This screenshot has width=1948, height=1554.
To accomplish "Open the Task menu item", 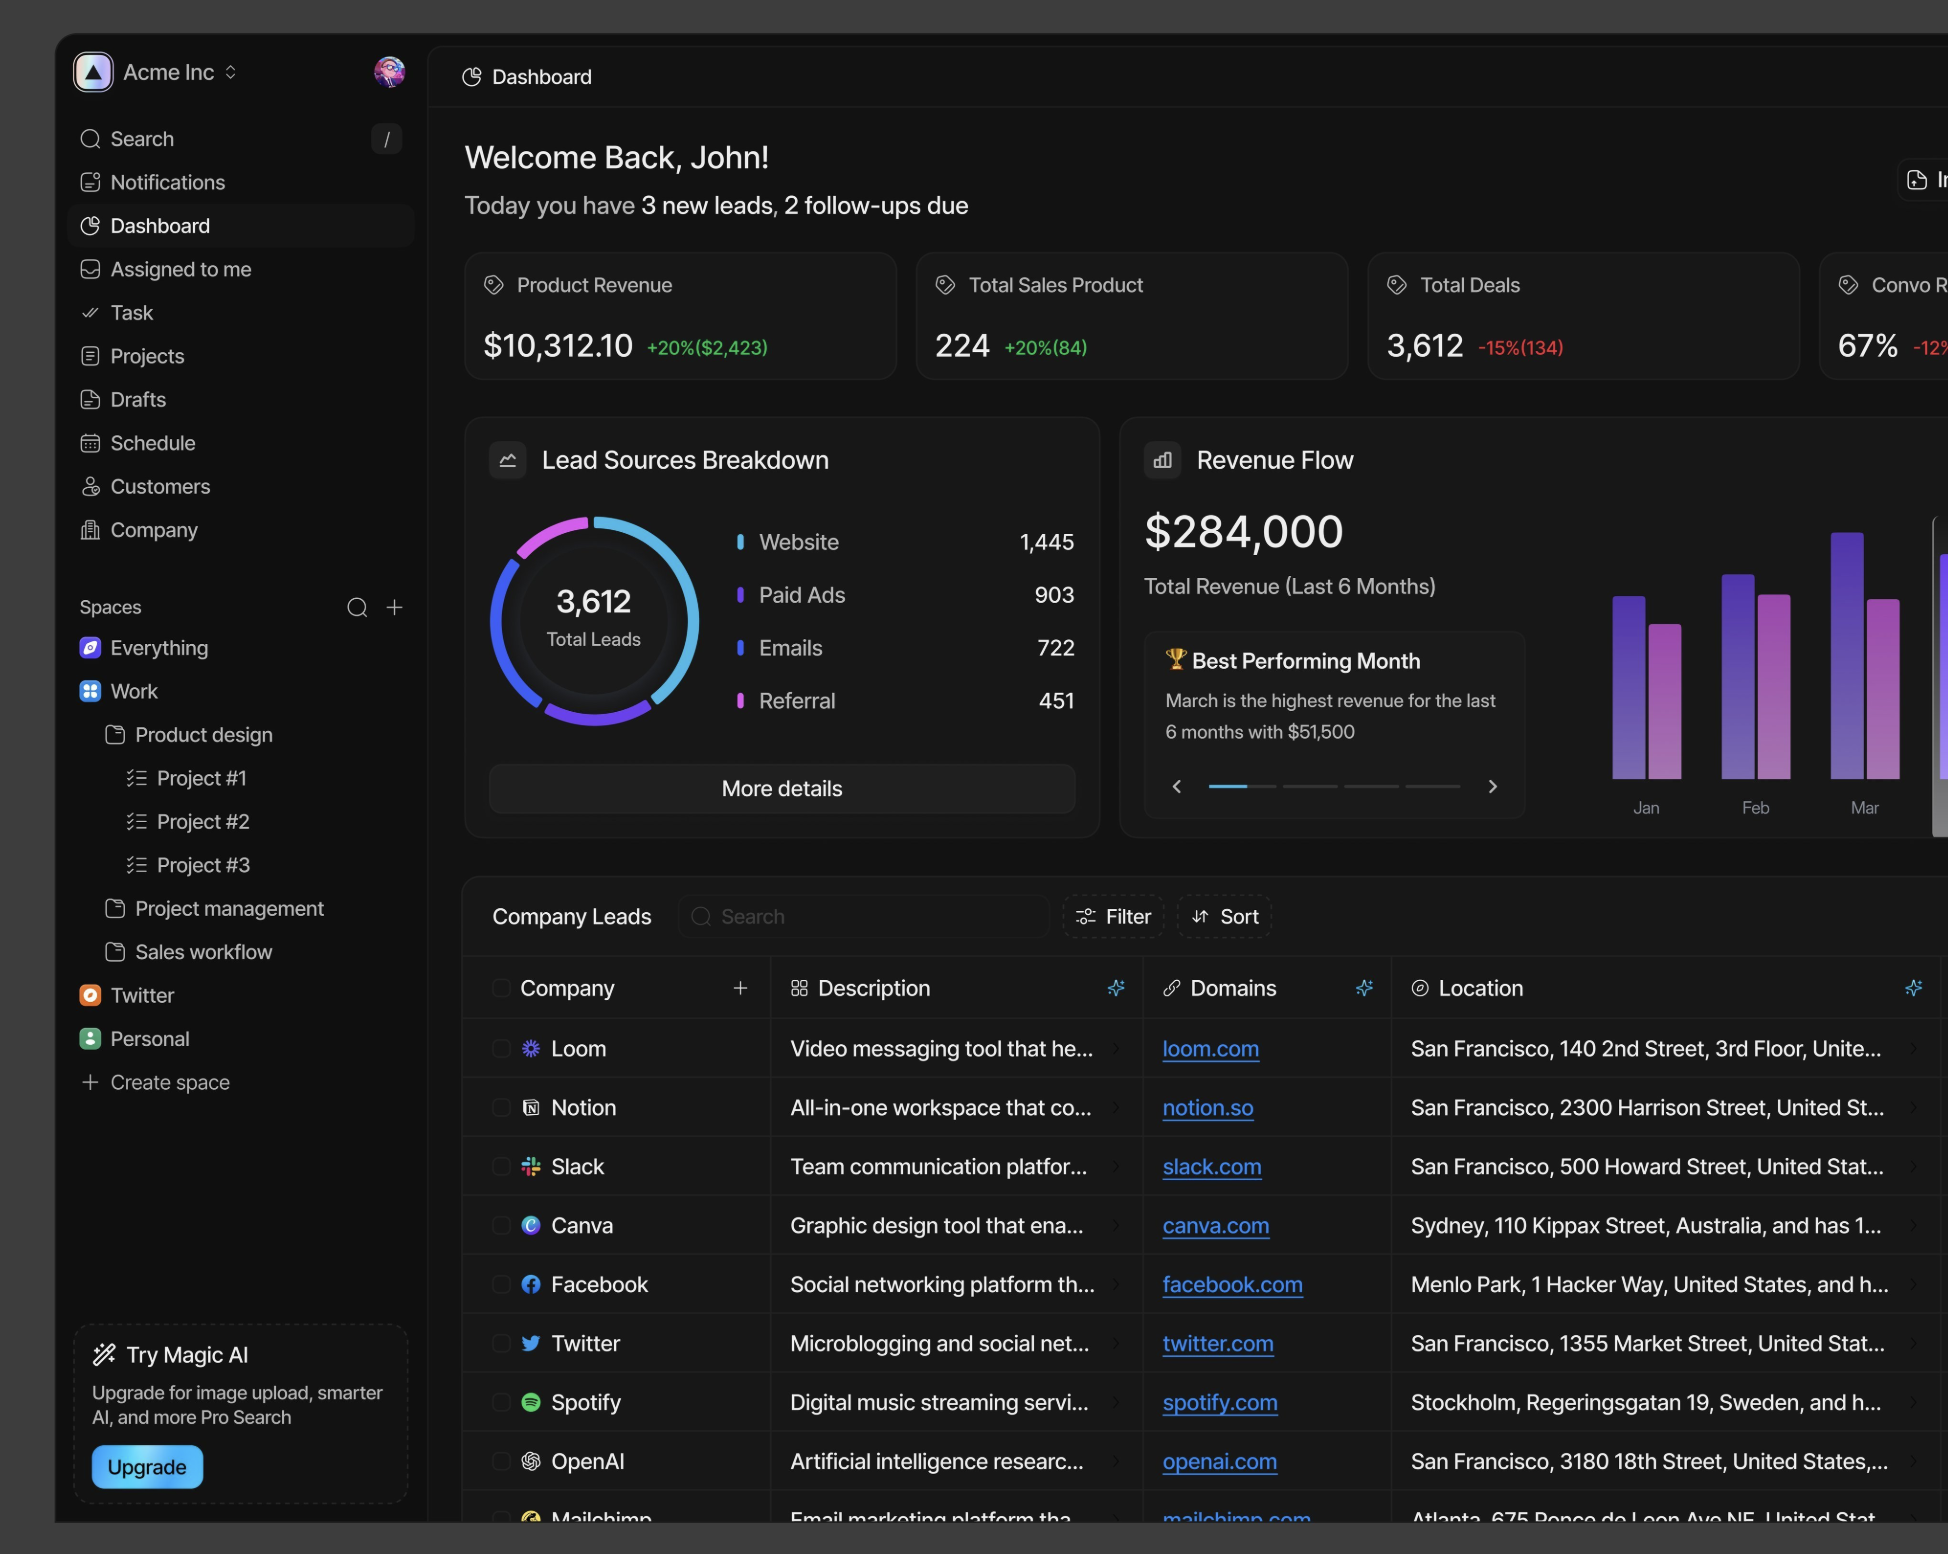I will 241,313.
